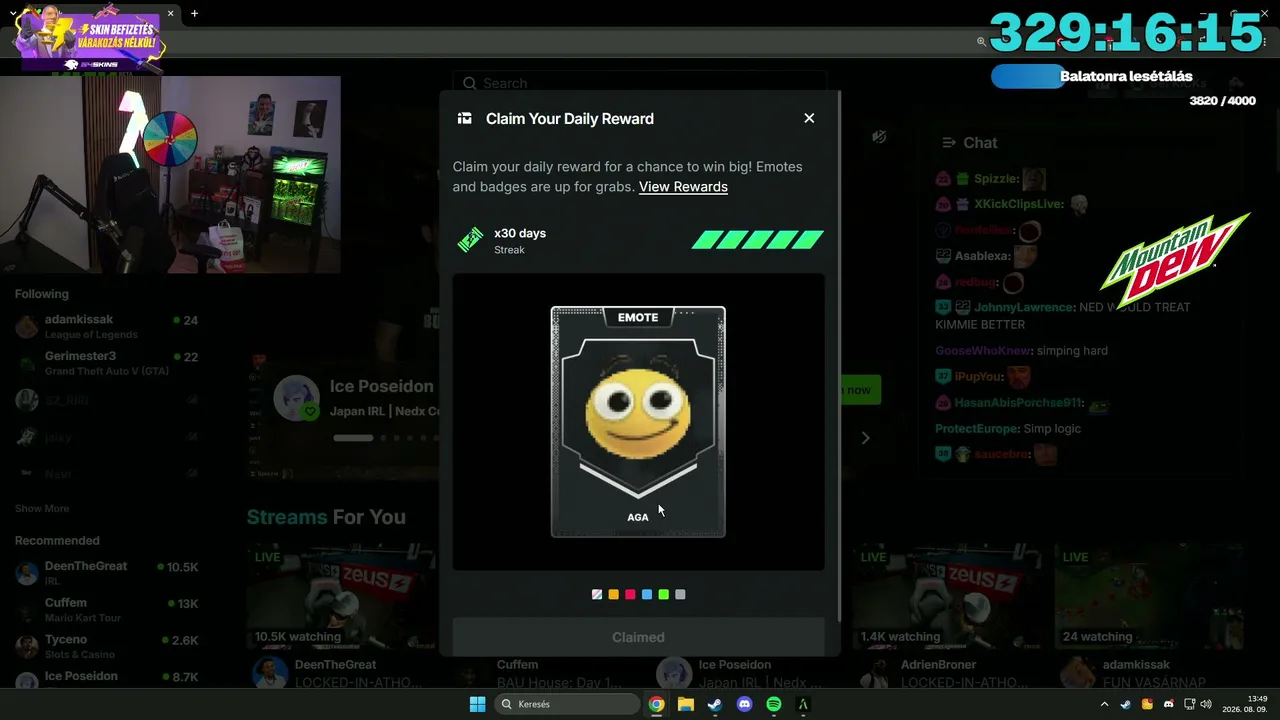The image size is (1280, 720).
Task: Select the striped multicolor swatch
Action: (597, 595)
